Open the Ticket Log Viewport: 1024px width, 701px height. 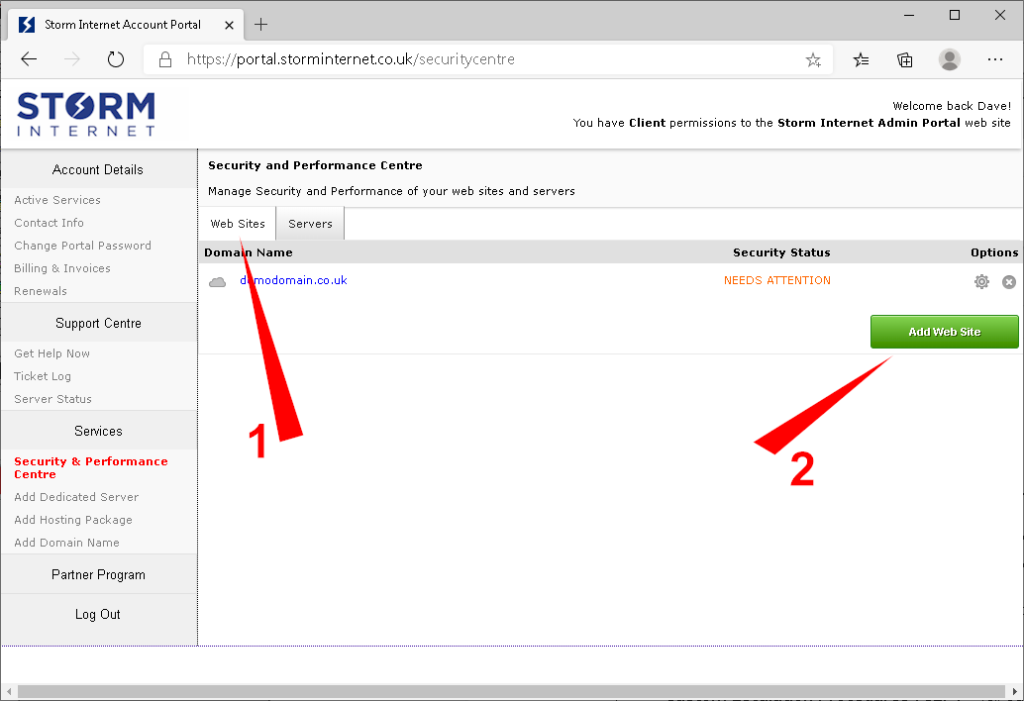coord(42,376)
